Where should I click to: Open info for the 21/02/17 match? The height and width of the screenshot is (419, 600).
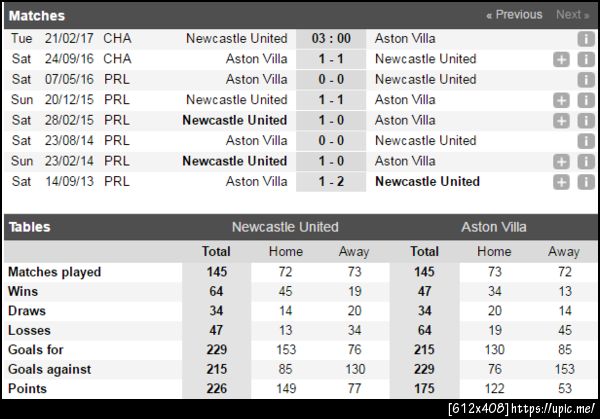(x=585, y=39)
